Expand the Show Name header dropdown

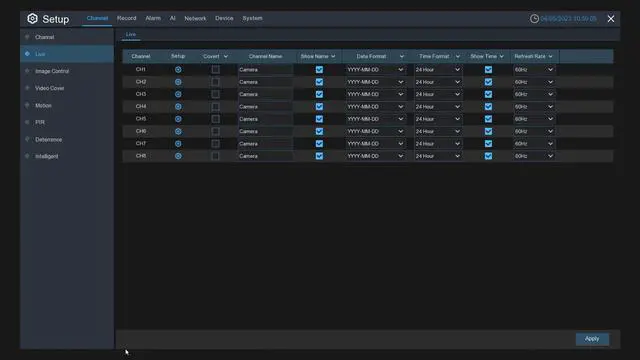click(333, 56)
